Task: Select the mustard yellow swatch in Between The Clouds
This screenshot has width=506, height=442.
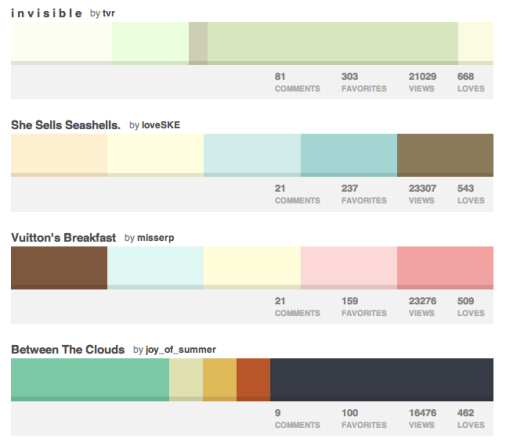Action: coord(220,380)
